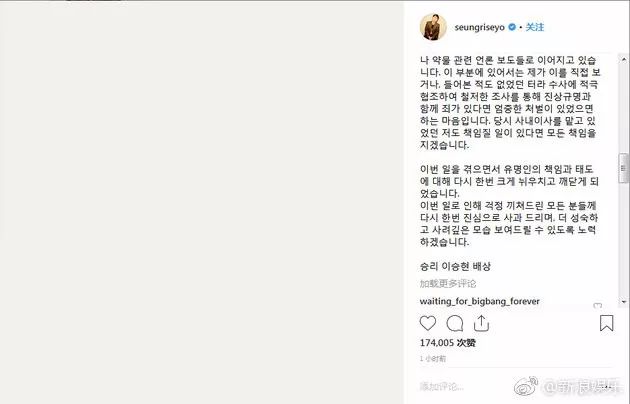Visit waiting_for_bigbang_forever's profile
Viewport: 630px width, 404px height.
479,301
